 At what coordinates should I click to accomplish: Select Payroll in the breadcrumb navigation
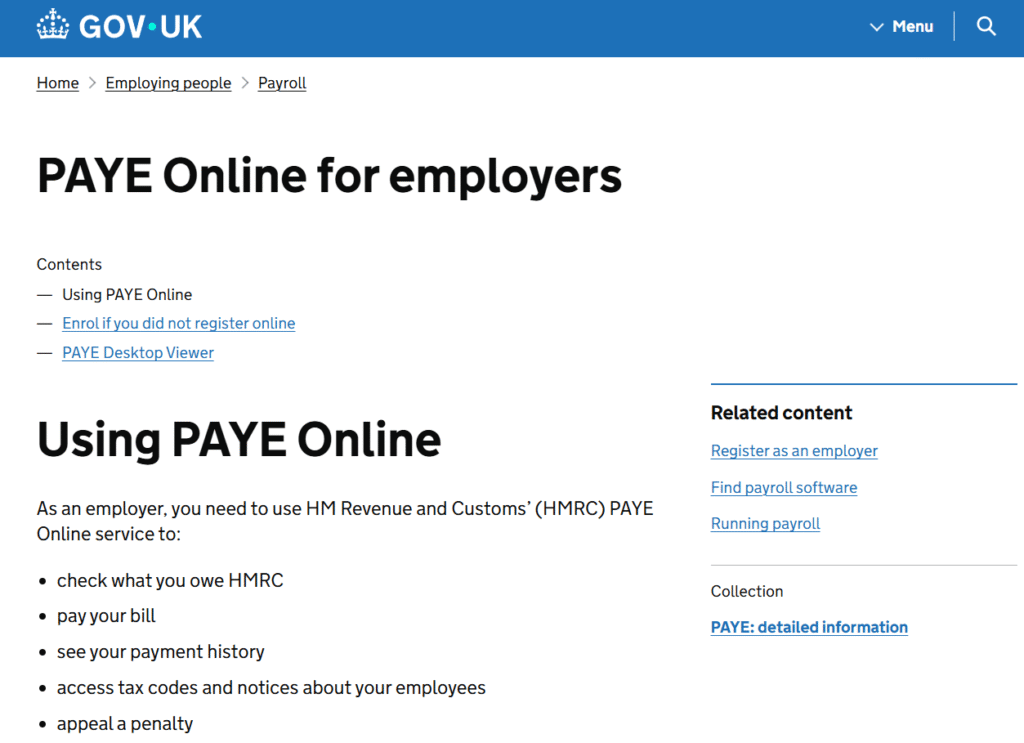click(281, 83)
